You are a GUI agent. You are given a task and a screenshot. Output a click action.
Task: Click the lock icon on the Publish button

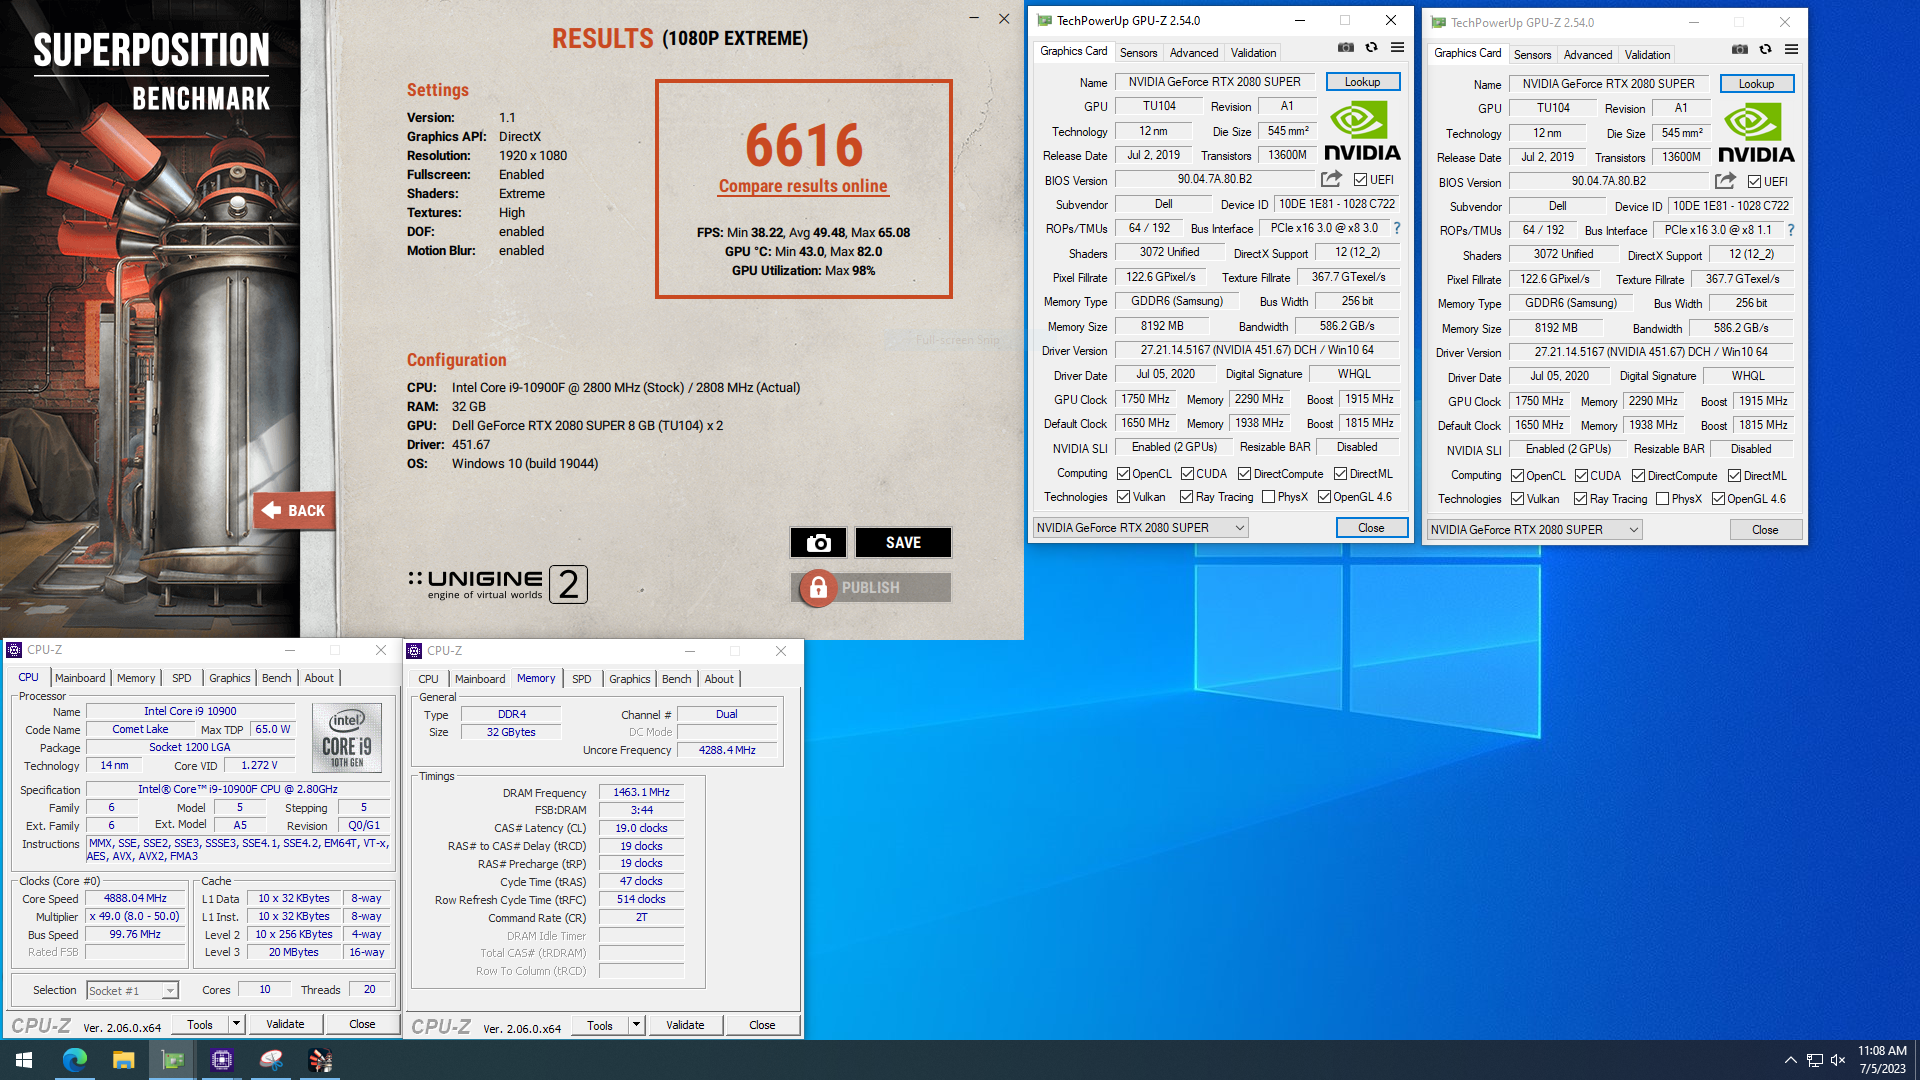[818, 588]
